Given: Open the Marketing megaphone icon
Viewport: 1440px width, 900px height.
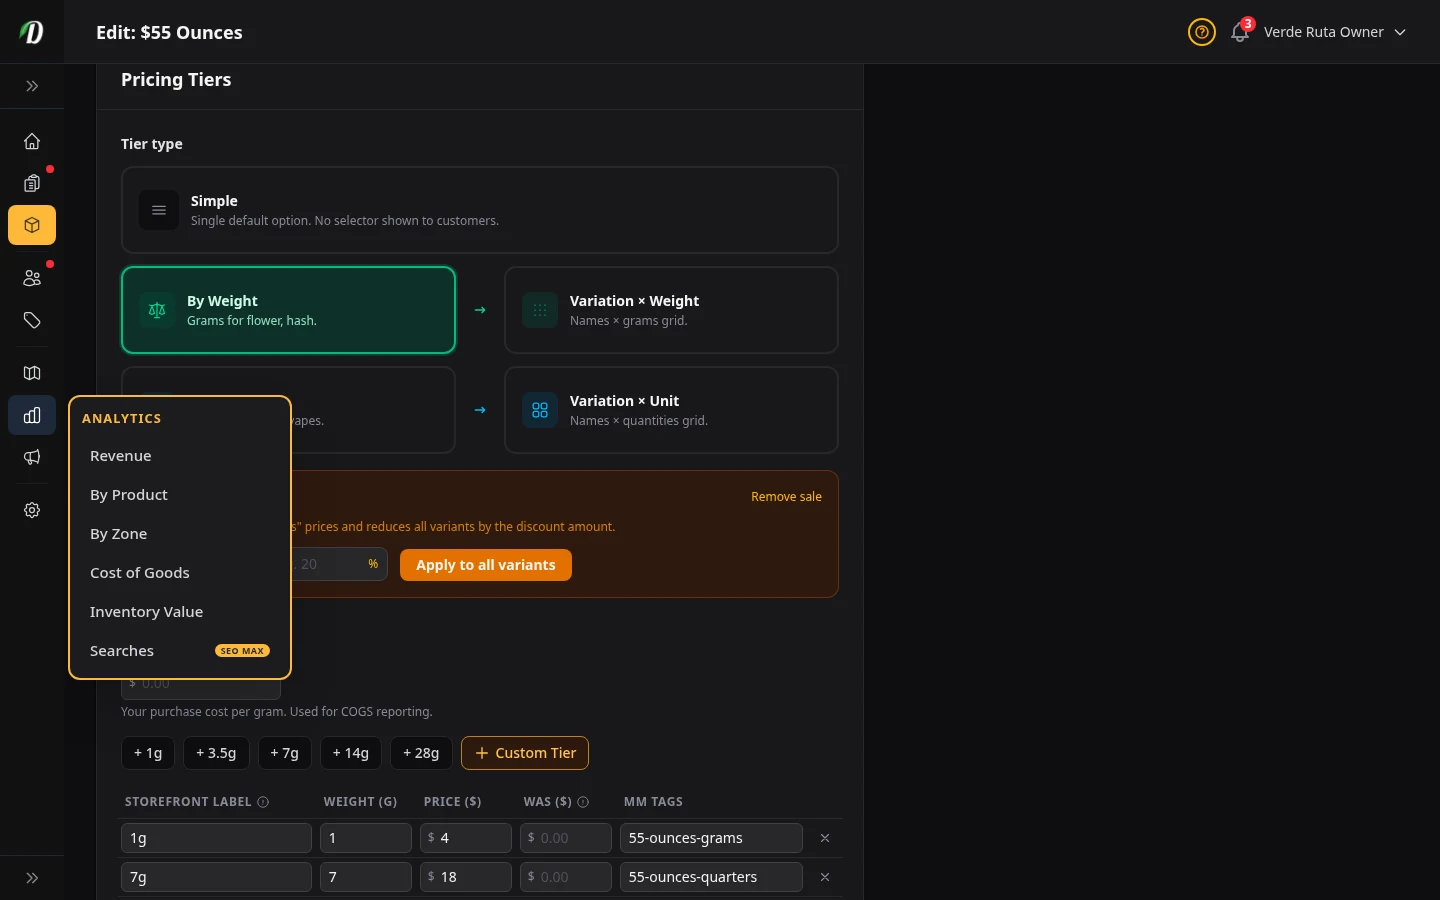Looking at the screenshot, I should [31, 457].
